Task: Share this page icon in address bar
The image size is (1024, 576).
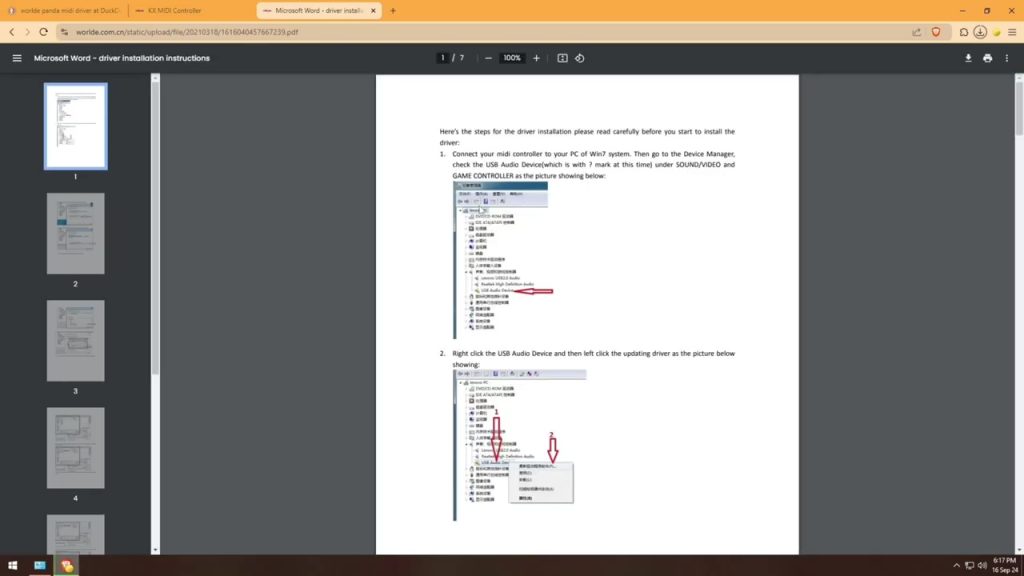Action: (x=917, y=31)
